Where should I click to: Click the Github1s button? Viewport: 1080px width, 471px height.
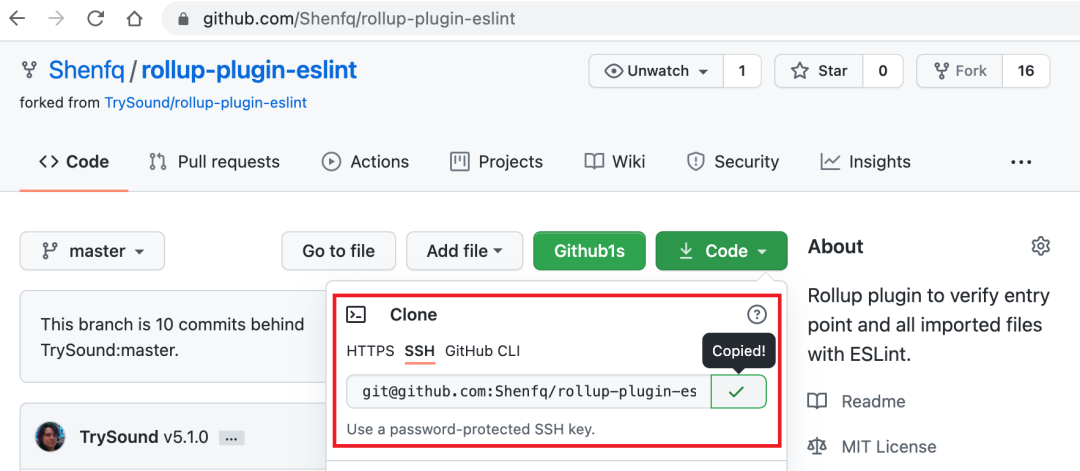pyautogui.click(x=589, y=251)
